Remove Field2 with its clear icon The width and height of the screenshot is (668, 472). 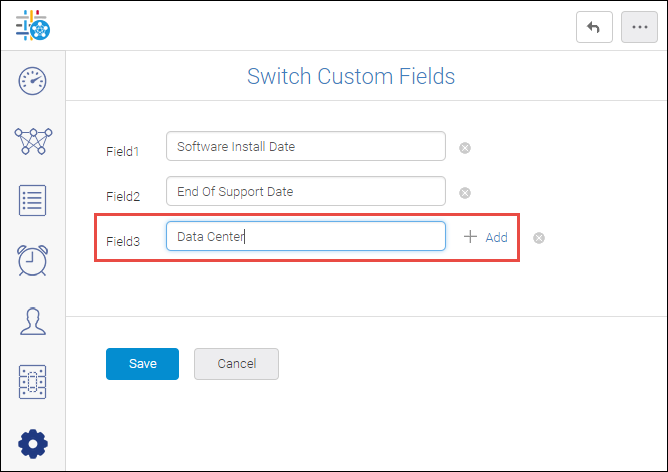pos(465,193)
